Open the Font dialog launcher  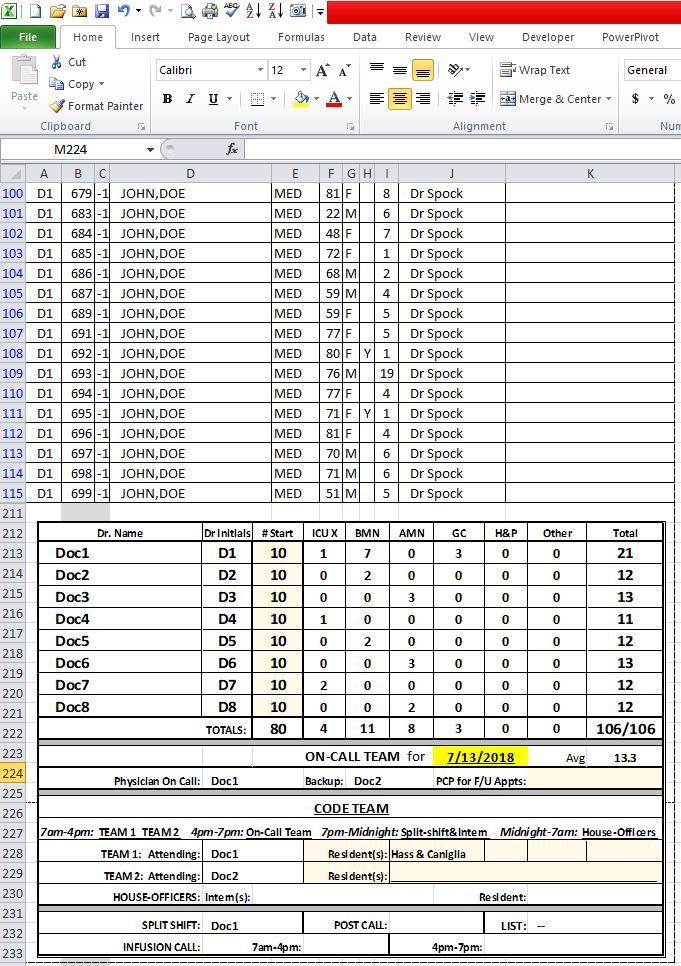(x=350, y=126)
